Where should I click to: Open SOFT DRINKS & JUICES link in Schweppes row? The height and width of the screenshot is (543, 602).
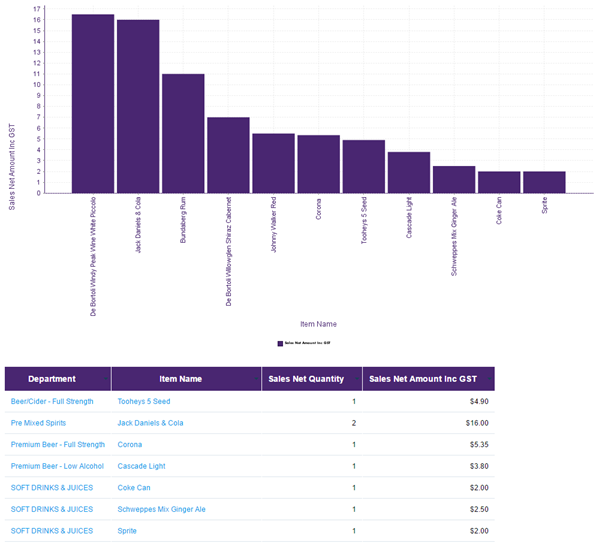[x=52, y=509]
